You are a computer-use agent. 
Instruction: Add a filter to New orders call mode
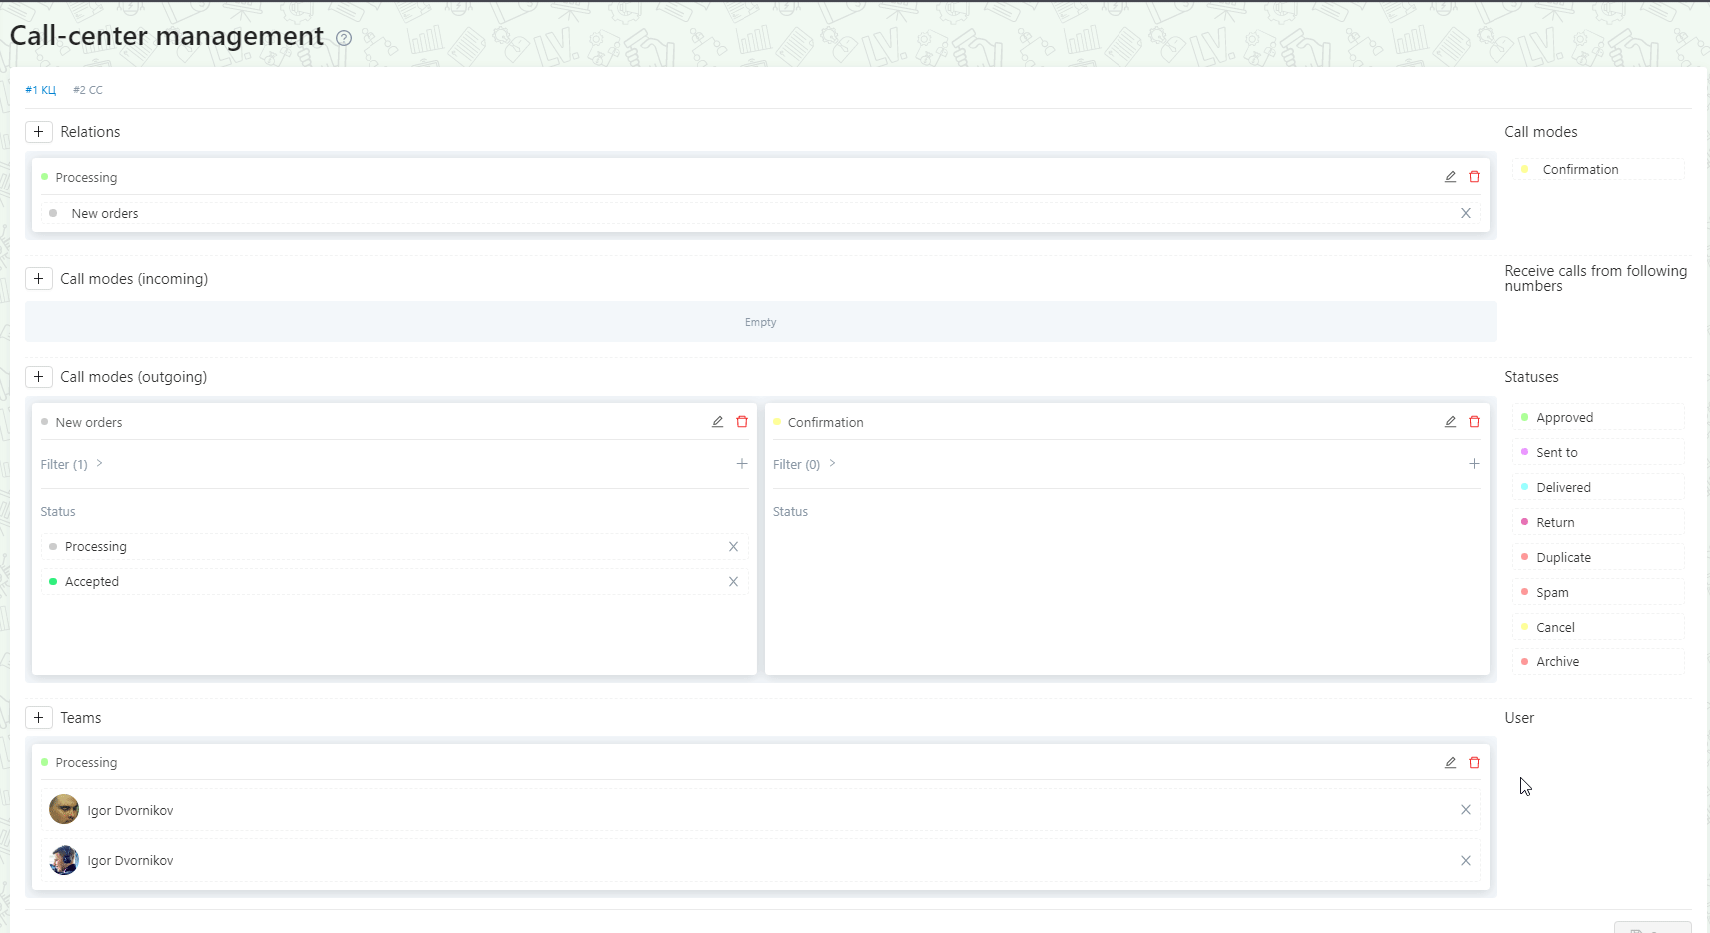click(742, 463)
